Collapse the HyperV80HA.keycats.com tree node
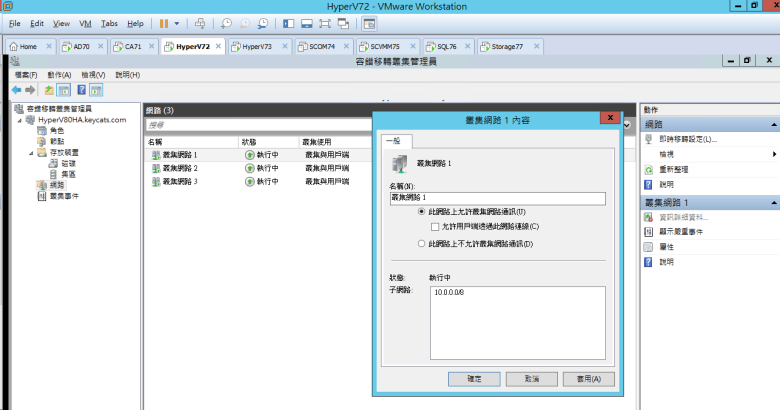 pyautogui.click(x=18, y=120)
